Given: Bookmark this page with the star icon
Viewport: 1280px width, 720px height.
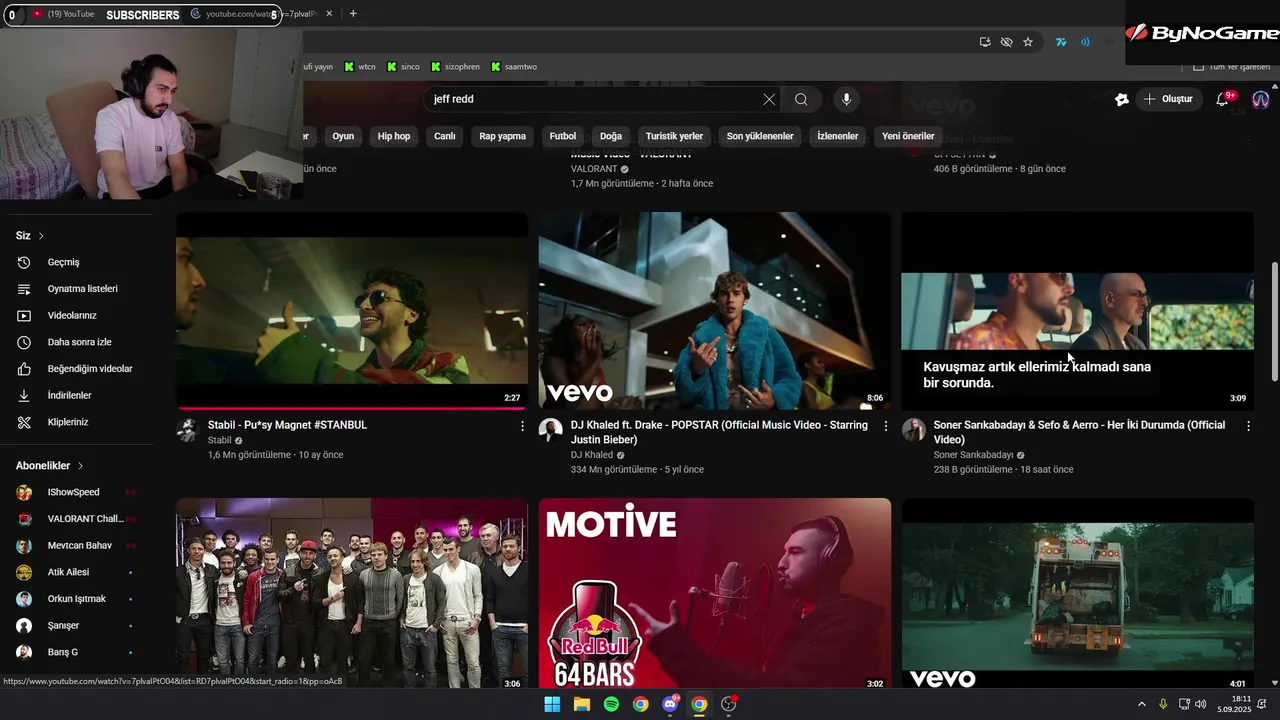Looking at the screenshot, I should 1027,42.
